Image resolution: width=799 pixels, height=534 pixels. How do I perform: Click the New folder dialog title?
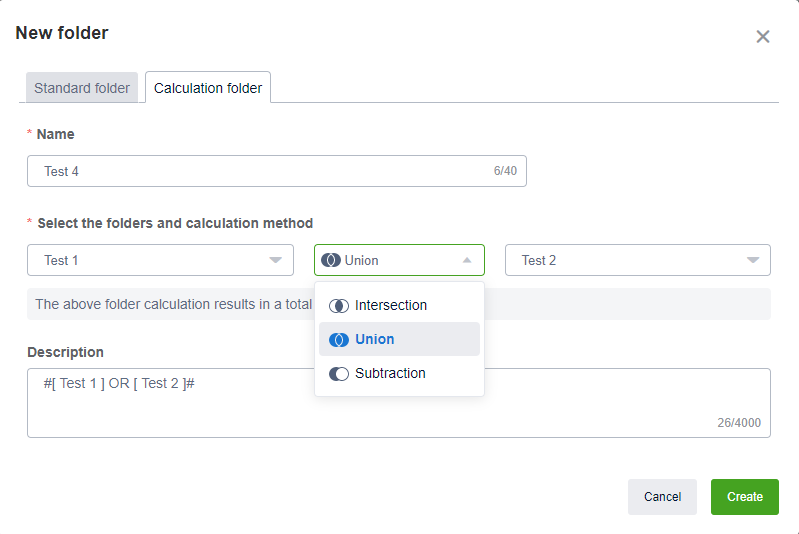point(62,34)
